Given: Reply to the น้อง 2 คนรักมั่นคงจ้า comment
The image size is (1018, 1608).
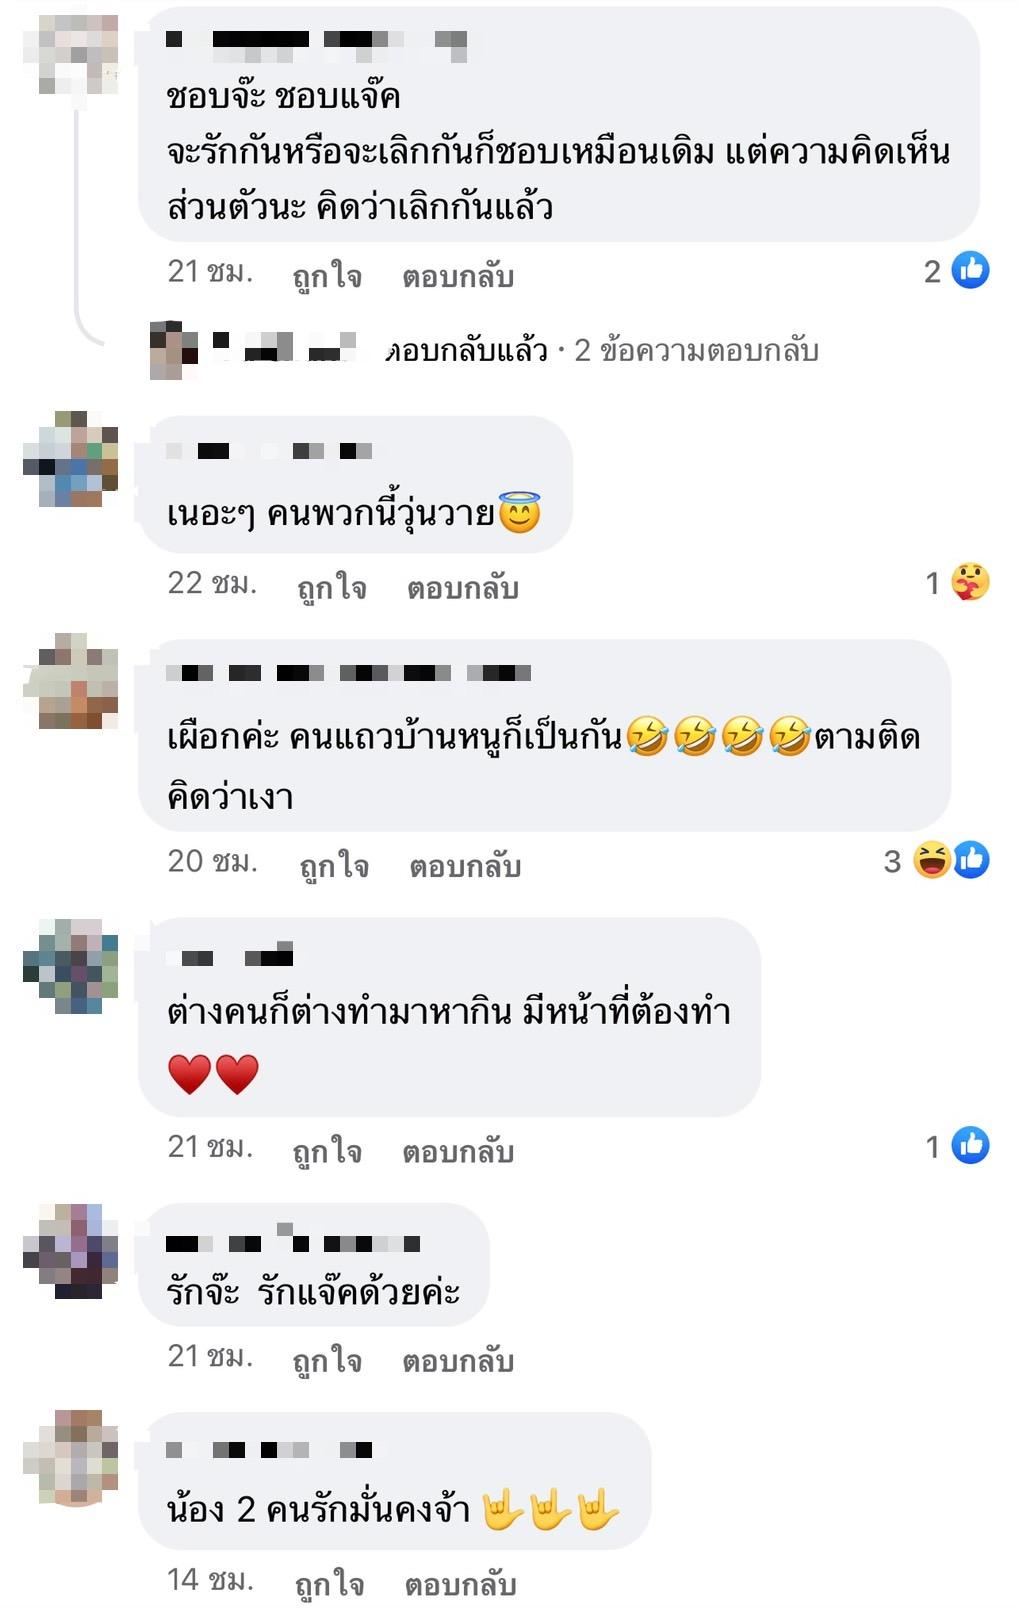Looking at the screenshot, I should click(460, 1583).
